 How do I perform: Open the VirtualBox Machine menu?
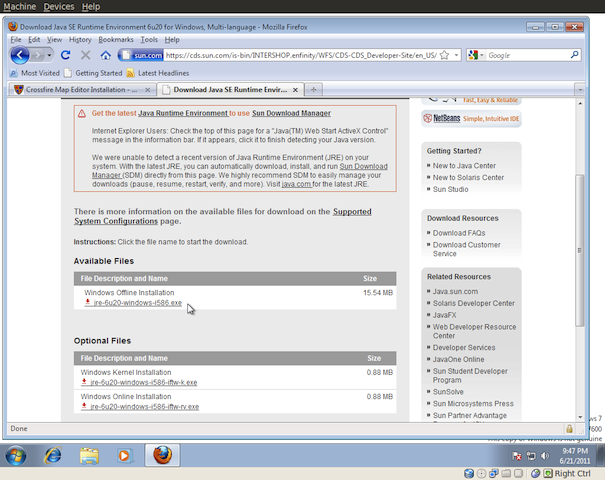20,7
